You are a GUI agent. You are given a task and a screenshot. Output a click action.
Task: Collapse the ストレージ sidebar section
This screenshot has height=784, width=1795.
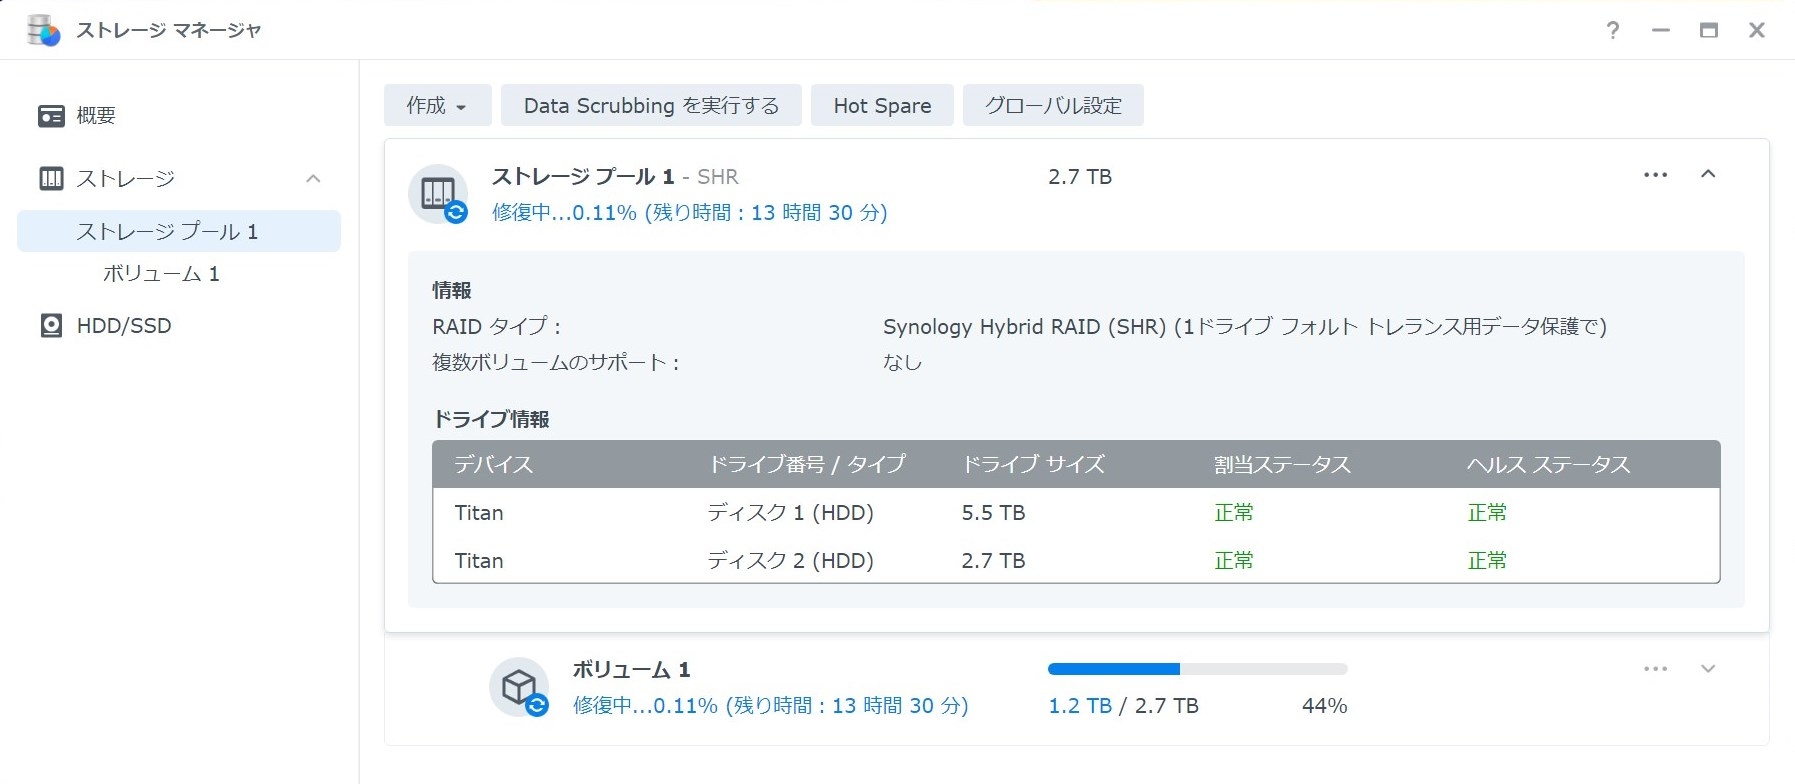click(x=313, y=179)
